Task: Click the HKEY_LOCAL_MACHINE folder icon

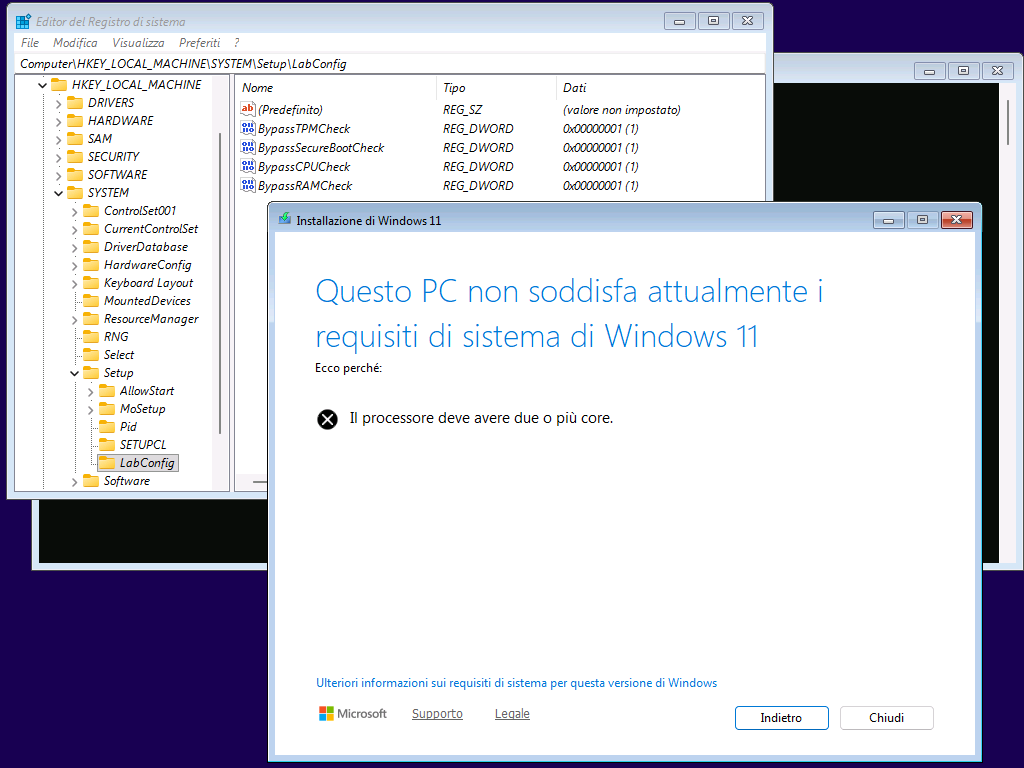Action: click(59, 85)
